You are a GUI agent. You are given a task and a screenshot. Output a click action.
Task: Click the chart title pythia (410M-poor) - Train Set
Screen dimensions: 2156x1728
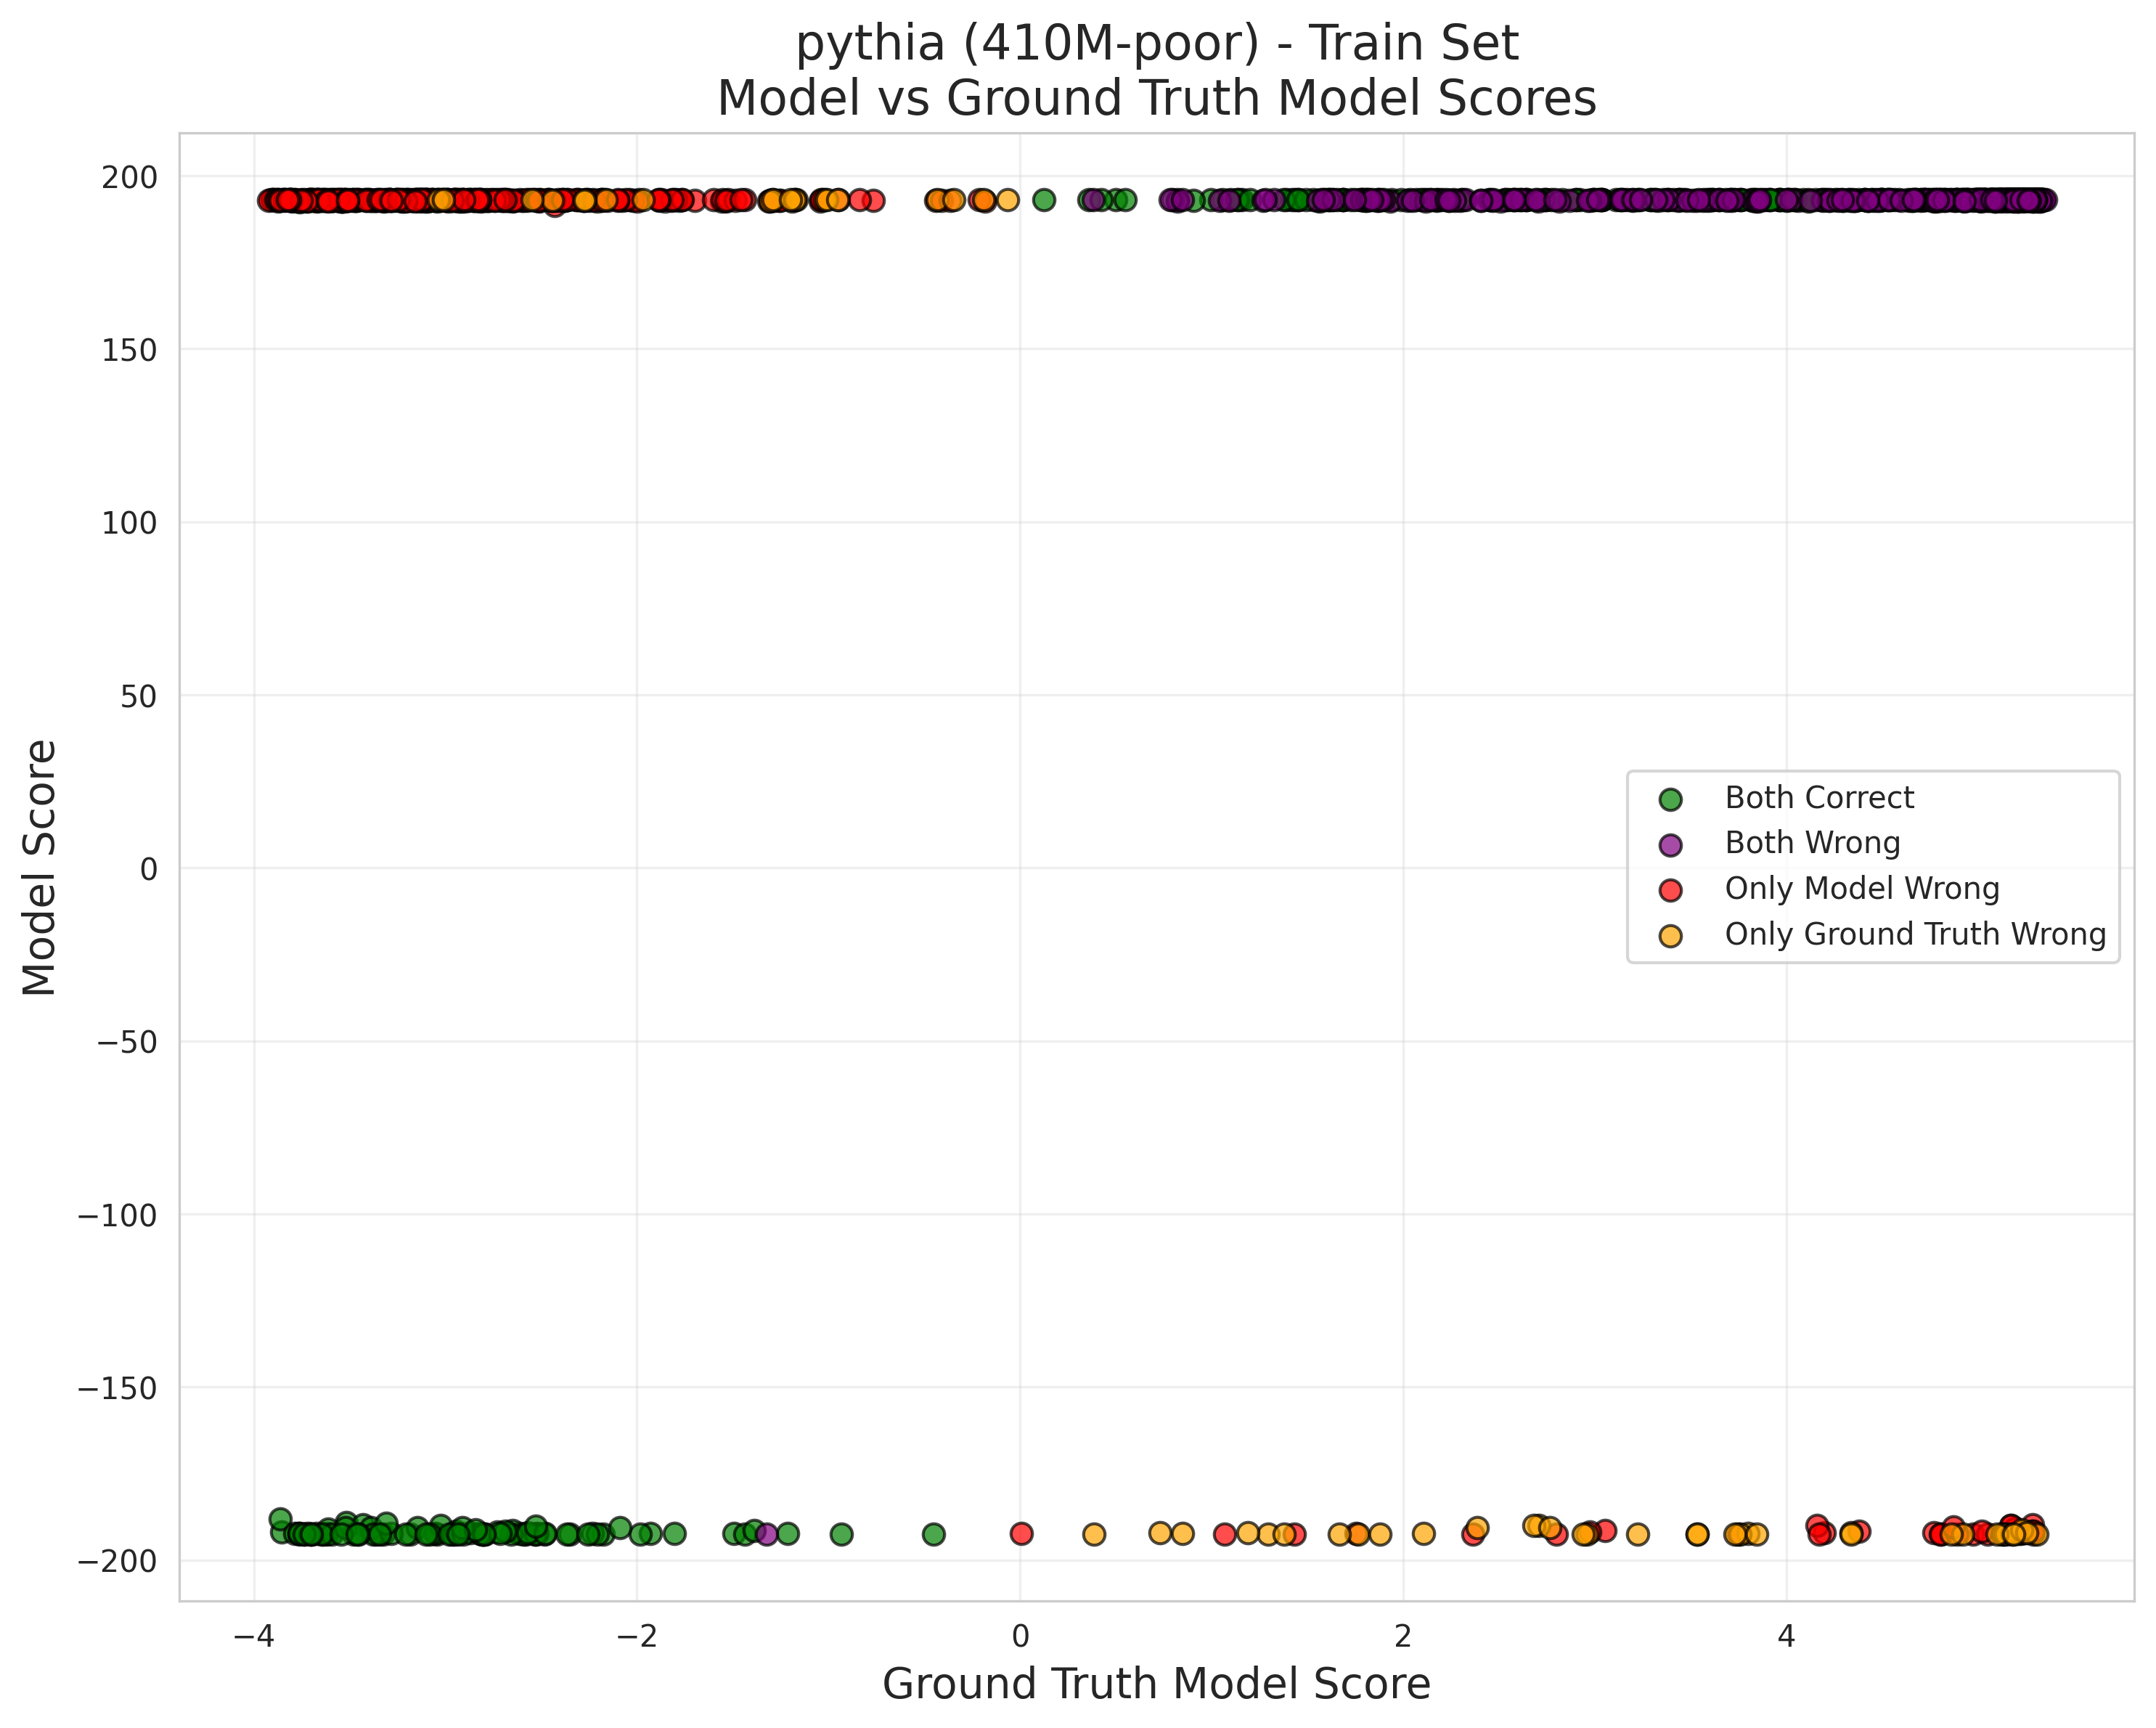pos(1156,44)
